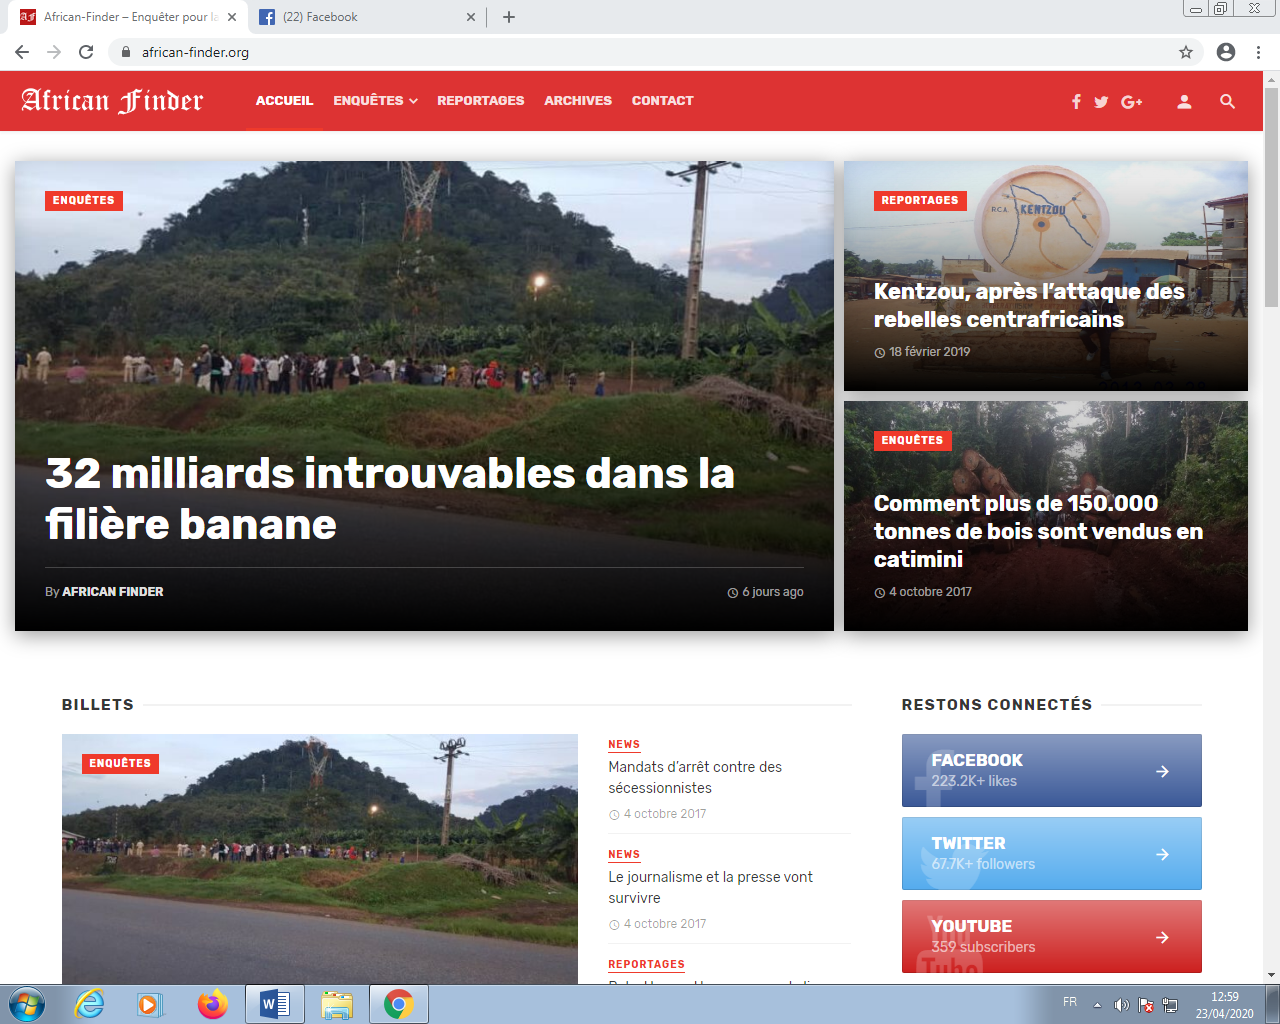This screenshot has height=1024, width=1280.
Task: Switch to Word in the taskbar
Action: 275,1004
